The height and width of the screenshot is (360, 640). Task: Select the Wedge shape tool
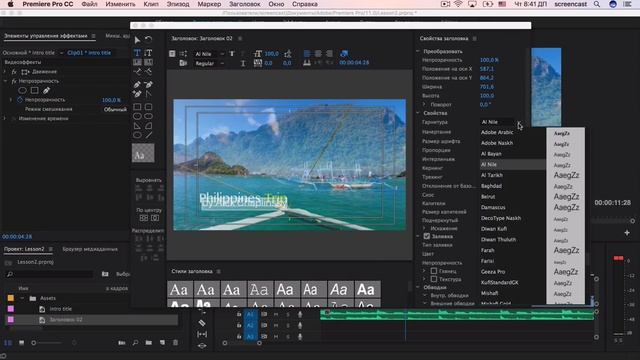[x=137, y=126]
